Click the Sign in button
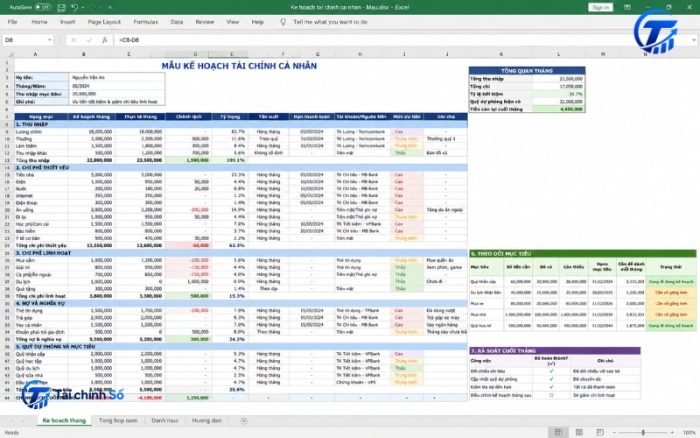This screenshot has width=700, height=438. 600,7
